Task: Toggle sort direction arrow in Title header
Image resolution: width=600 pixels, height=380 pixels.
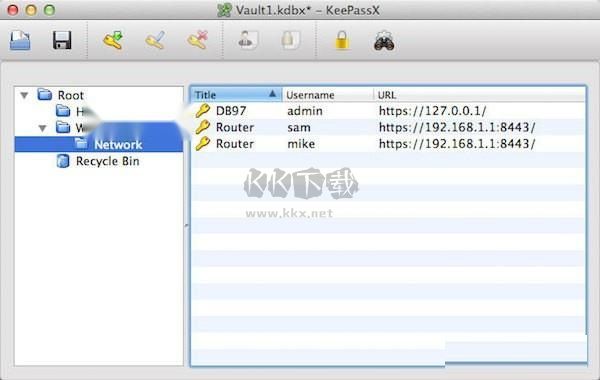Action: click(272, 94)
